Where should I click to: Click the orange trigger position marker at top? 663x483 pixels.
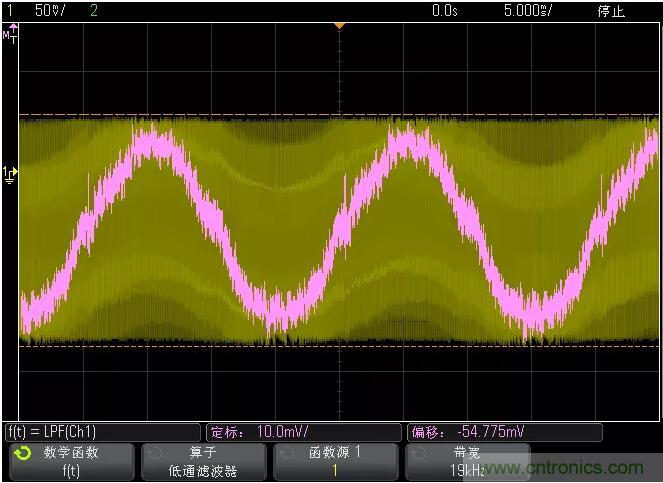(339, 25)
